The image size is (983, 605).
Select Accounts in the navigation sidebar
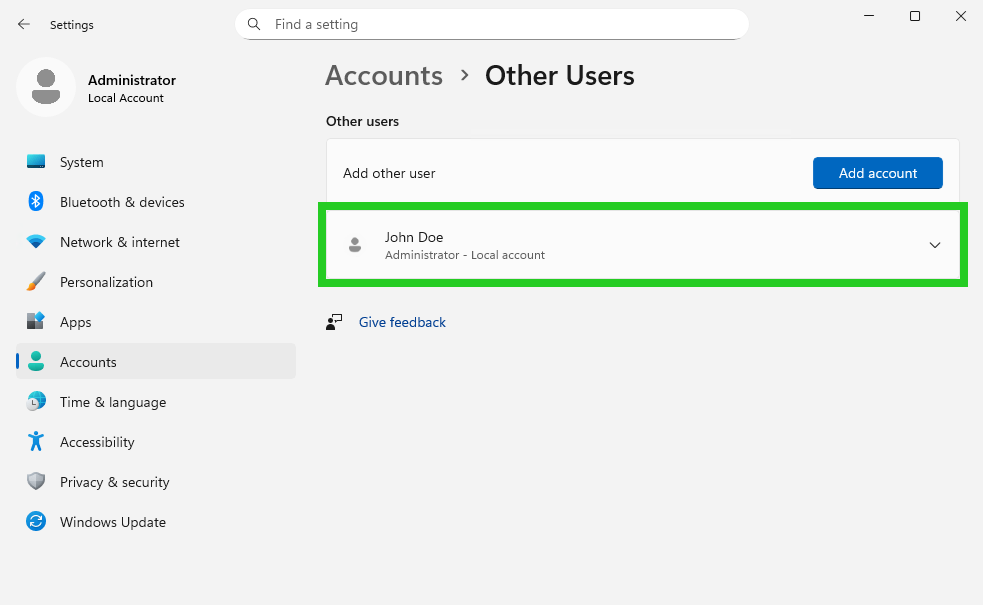[88, 362]
